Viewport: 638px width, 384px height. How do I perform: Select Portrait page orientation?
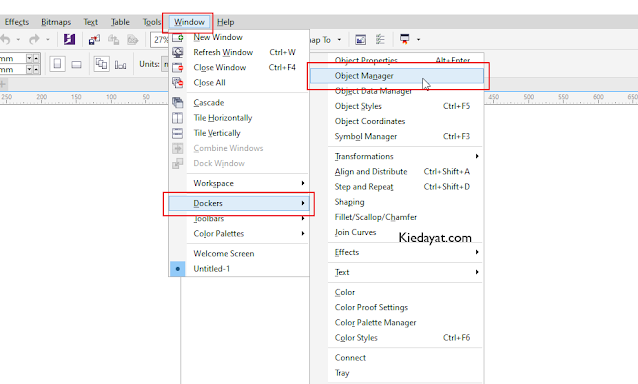[57, 64]
